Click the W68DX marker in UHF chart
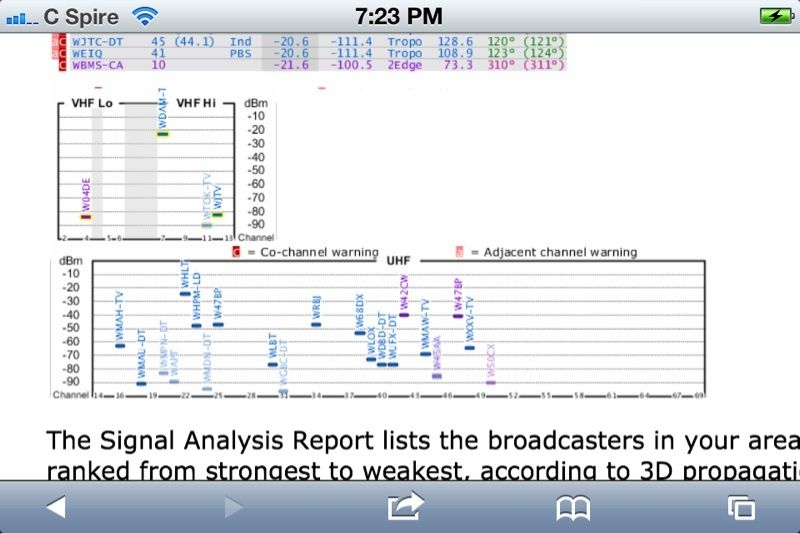 point(360,333)
